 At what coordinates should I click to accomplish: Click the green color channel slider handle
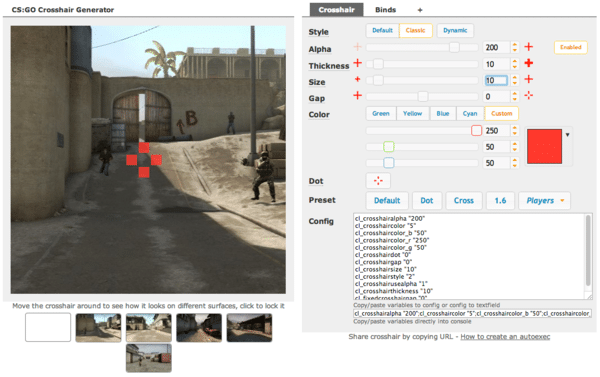pos(388,147)
